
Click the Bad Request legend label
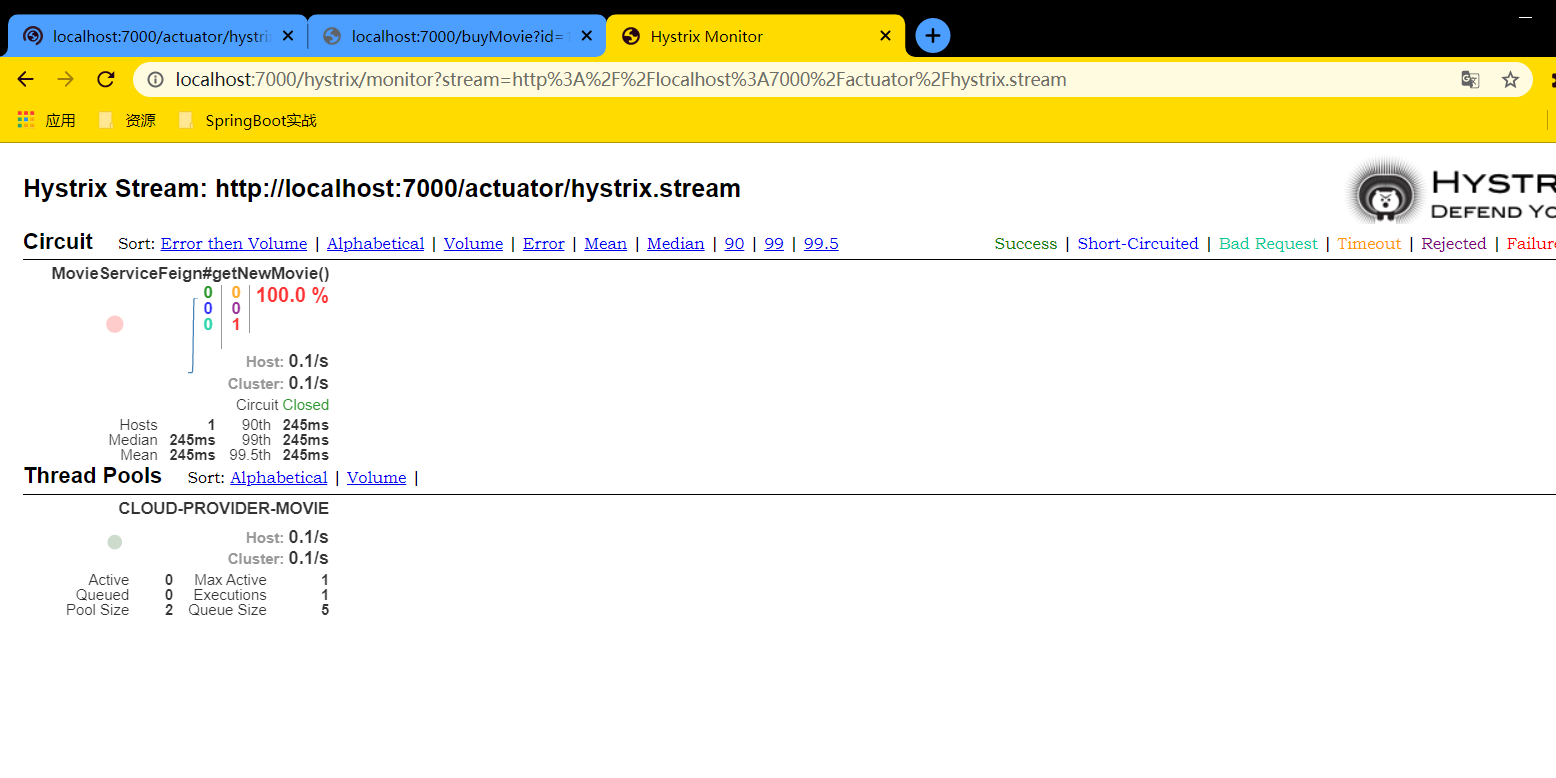(1269, 244)
